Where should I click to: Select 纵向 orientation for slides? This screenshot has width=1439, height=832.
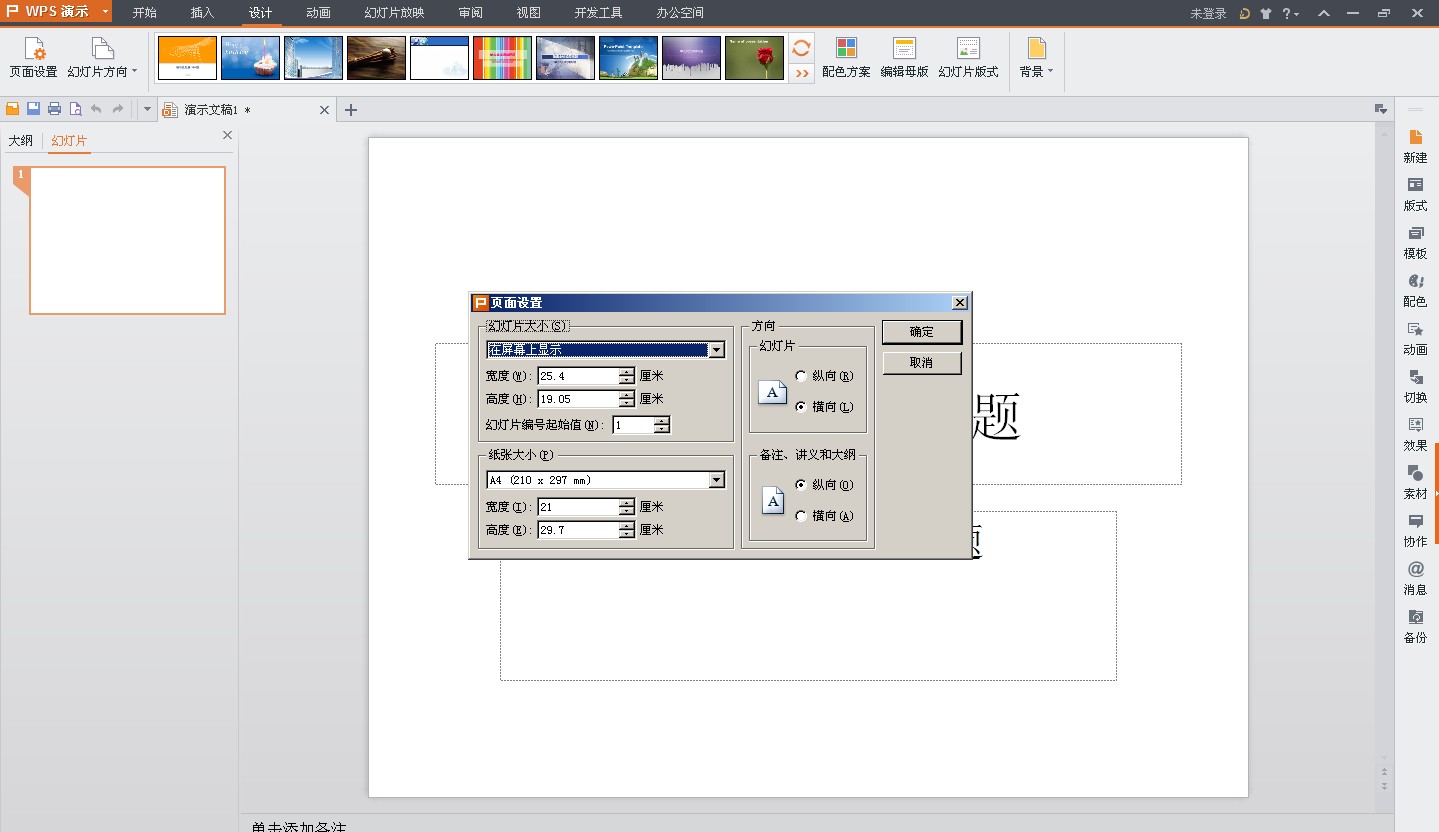pyautogui.click(x=801, y=376)
